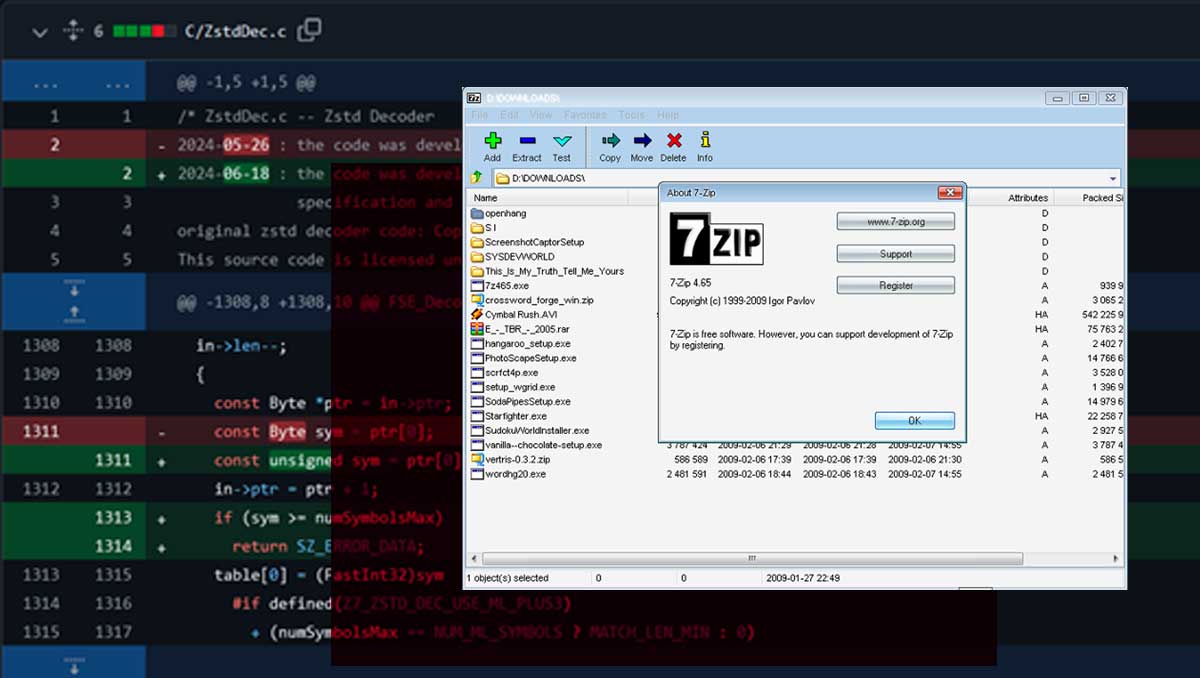Collapse the C/ZstdDec.c diff with the chevron
1200x678 pixels.
pos(40,32)
